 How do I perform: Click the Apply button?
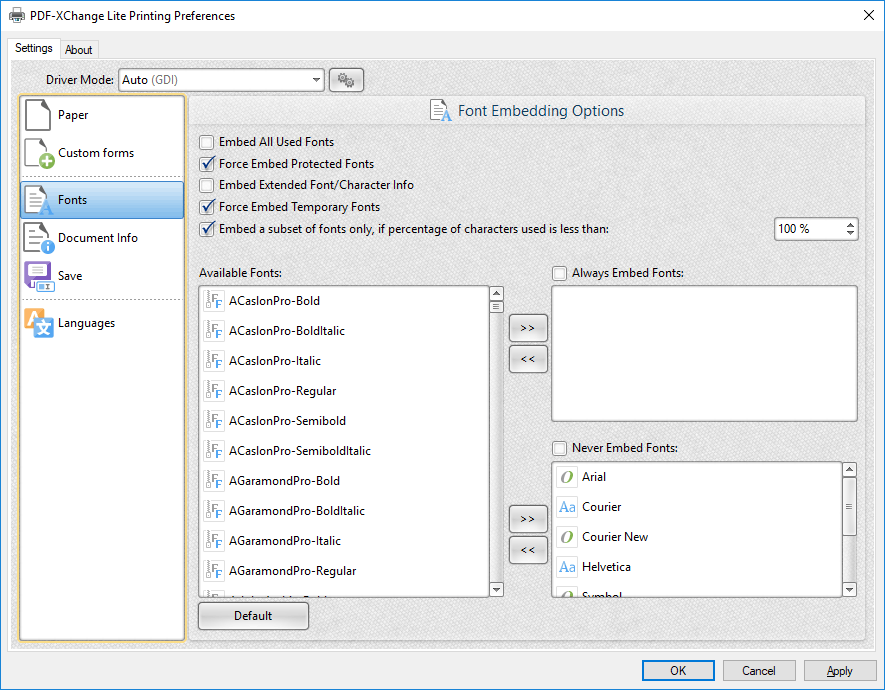pyautogui.click(x=839, y=670)
